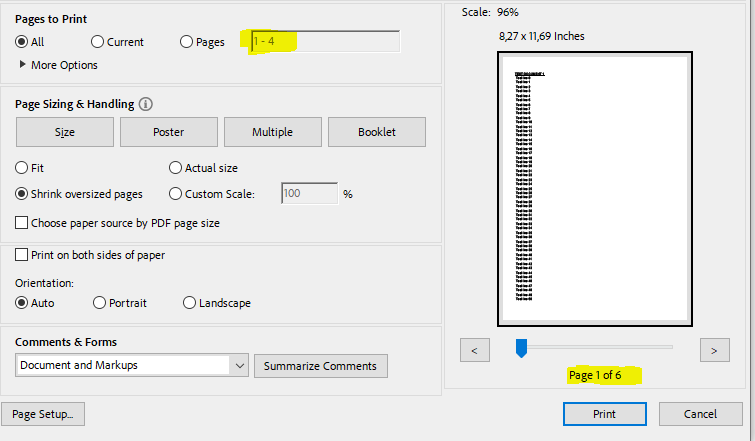Switch to the Poster sizing mode
755x441 pixels.
tap(168, 132)
